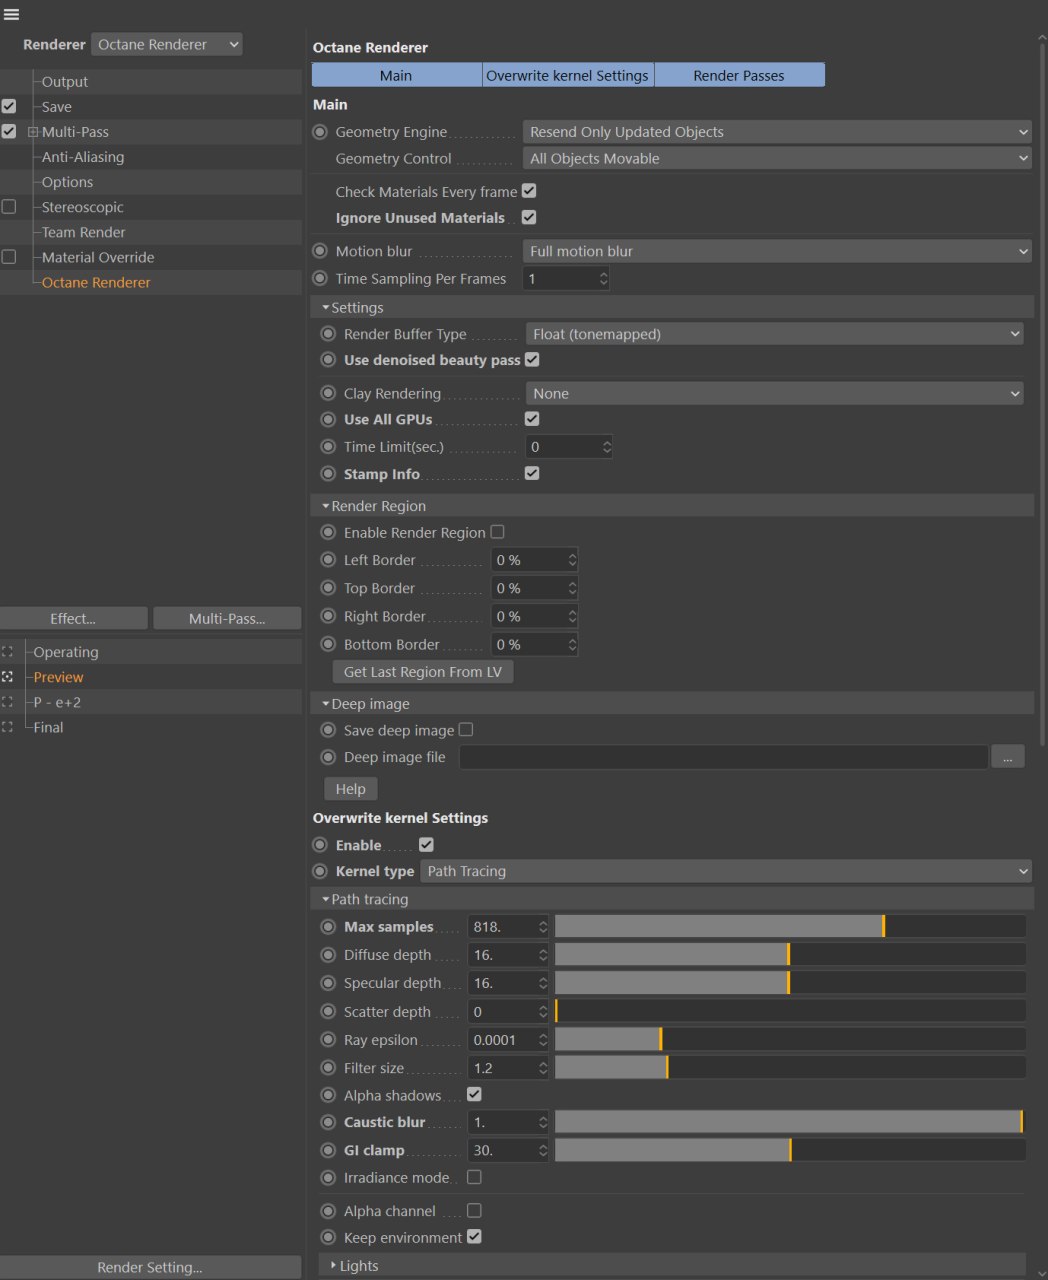Image resolution: width=1048 pixels, height=1280 pixels.
Task: Open Motion blur dropdown
Action: 777,251
